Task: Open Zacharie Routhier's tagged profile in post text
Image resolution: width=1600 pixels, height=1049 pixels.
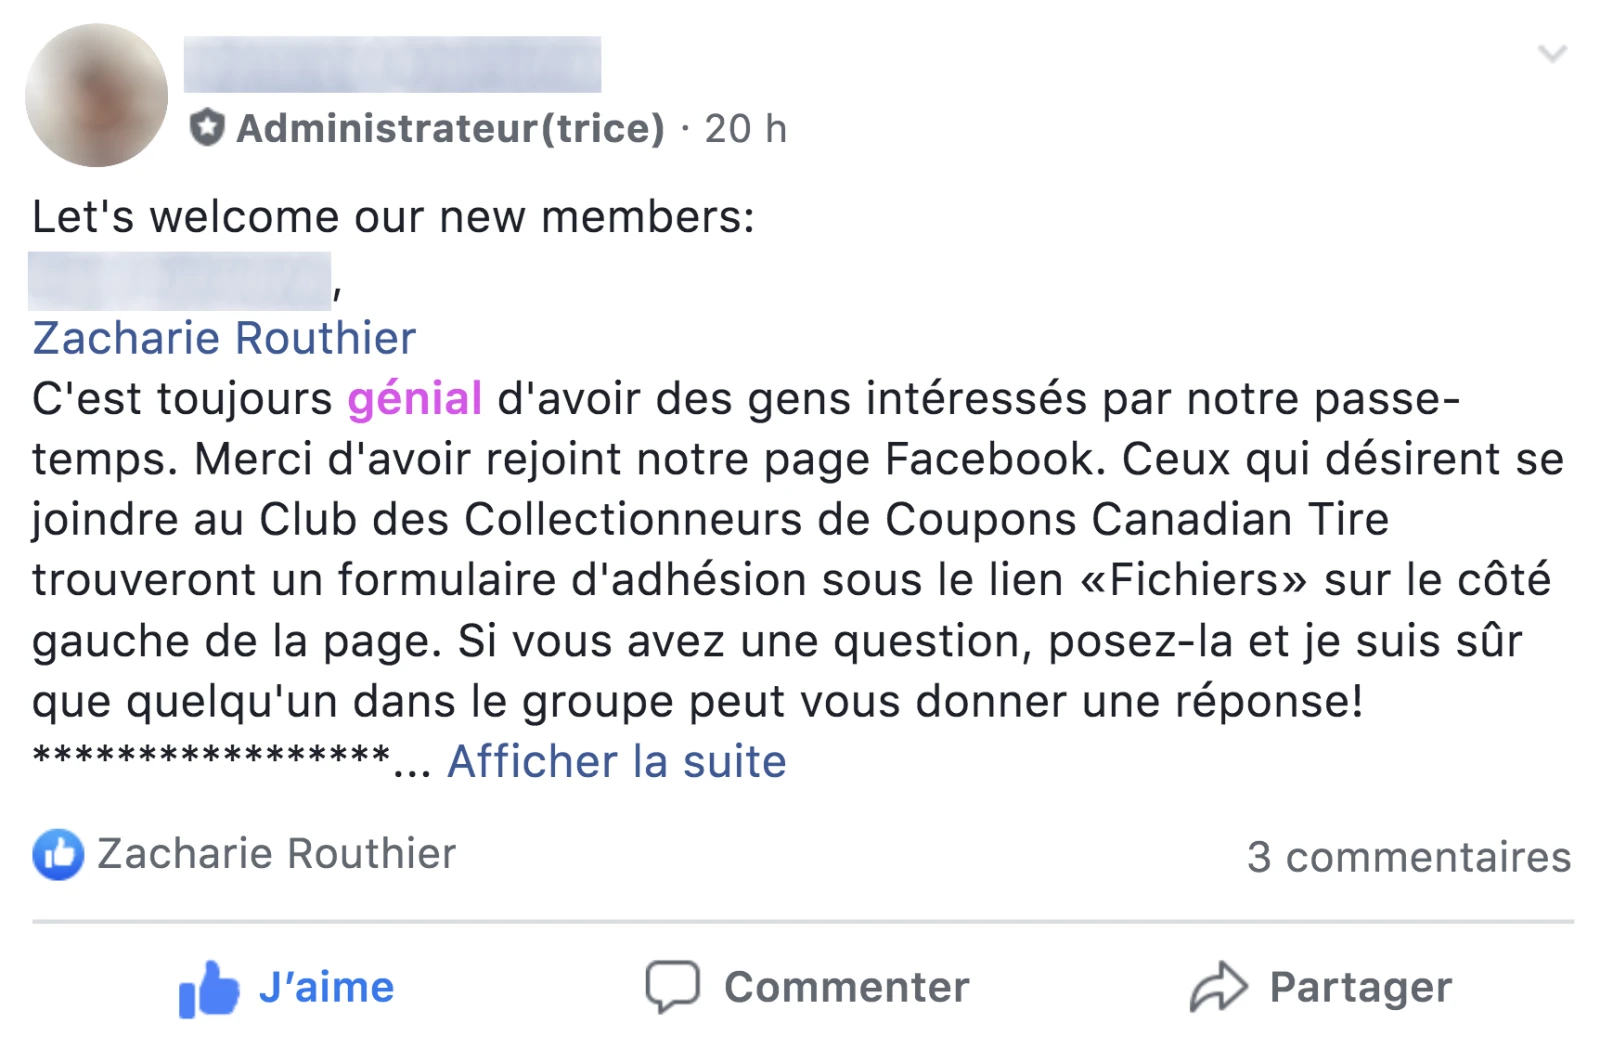Action: [224, 338]
